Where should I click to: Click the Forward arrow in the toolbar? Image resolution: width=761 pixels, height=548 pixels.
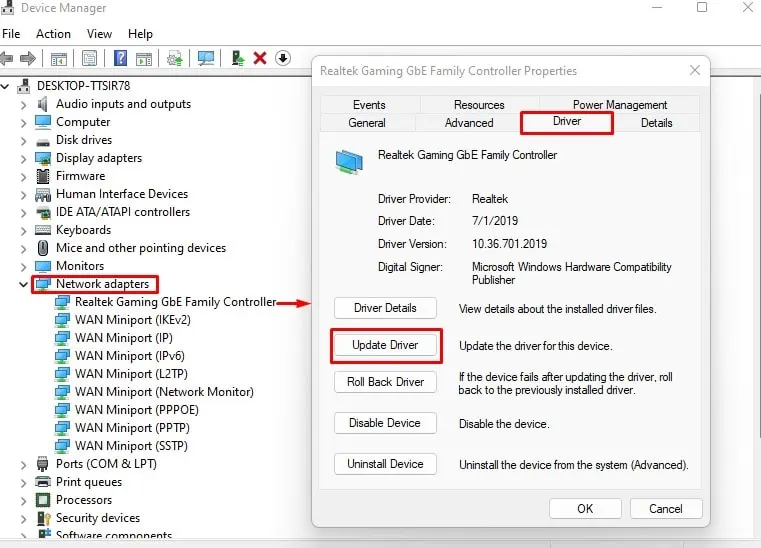click(28, 59)
